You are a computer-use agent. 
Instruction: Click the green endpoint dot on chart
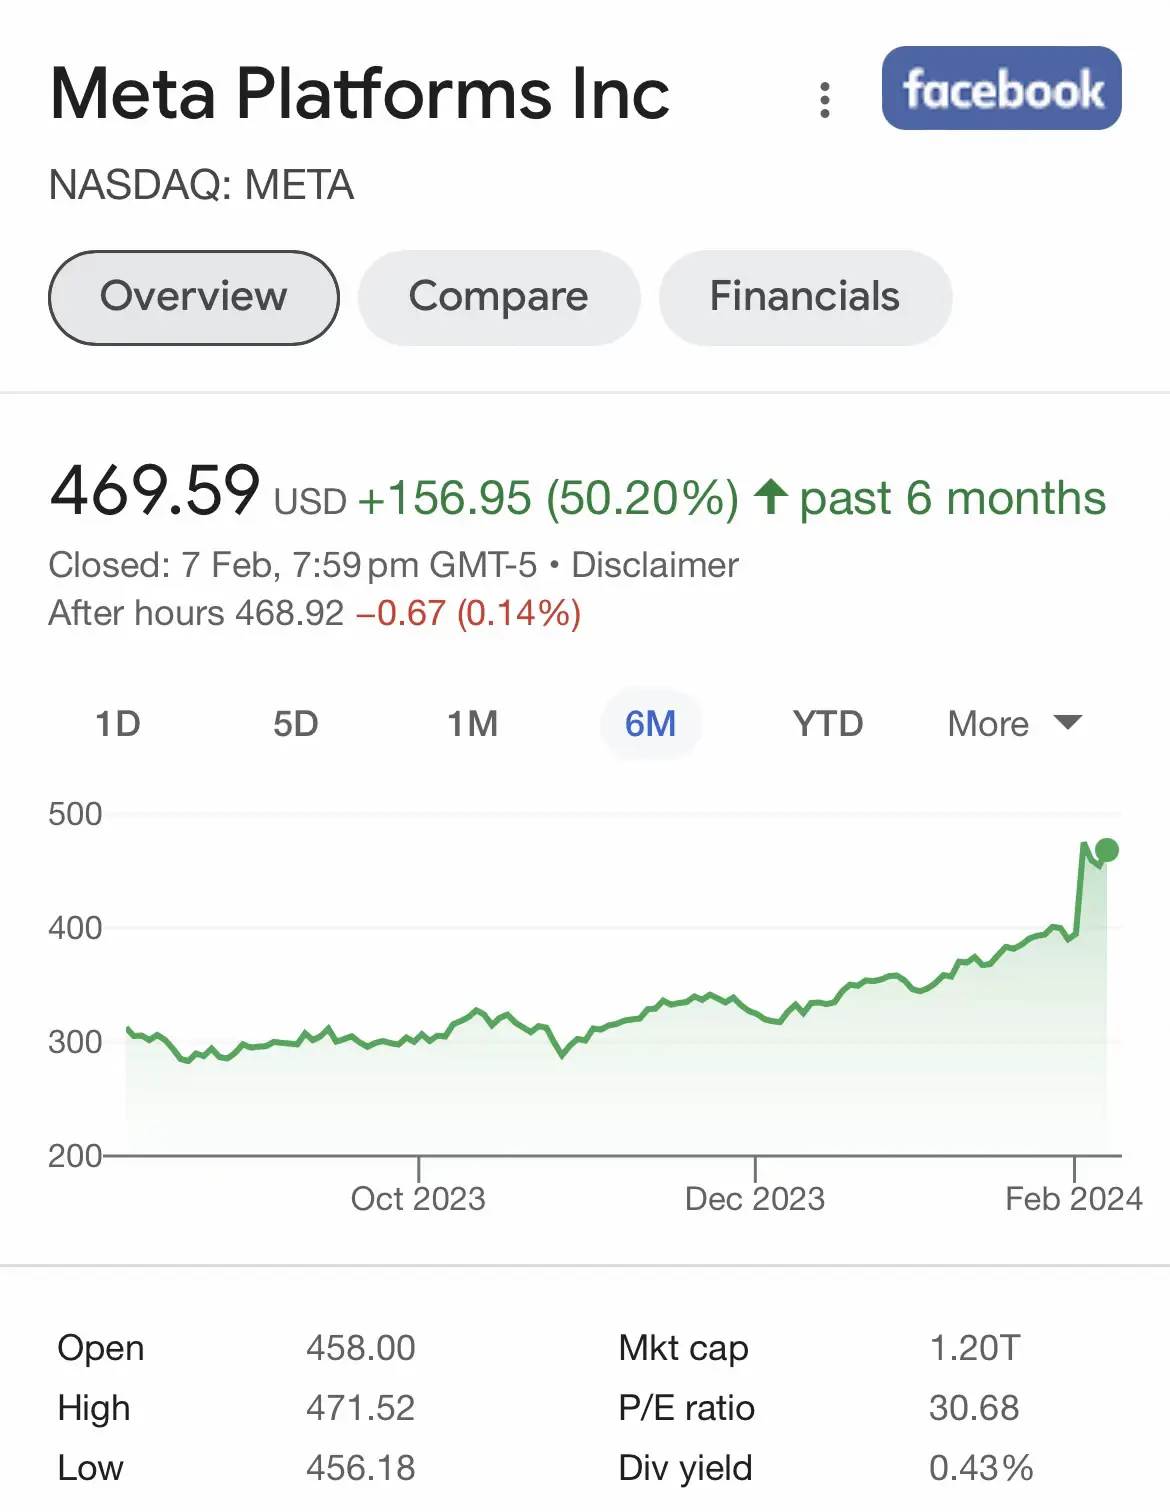click(x=1106, y=851)
